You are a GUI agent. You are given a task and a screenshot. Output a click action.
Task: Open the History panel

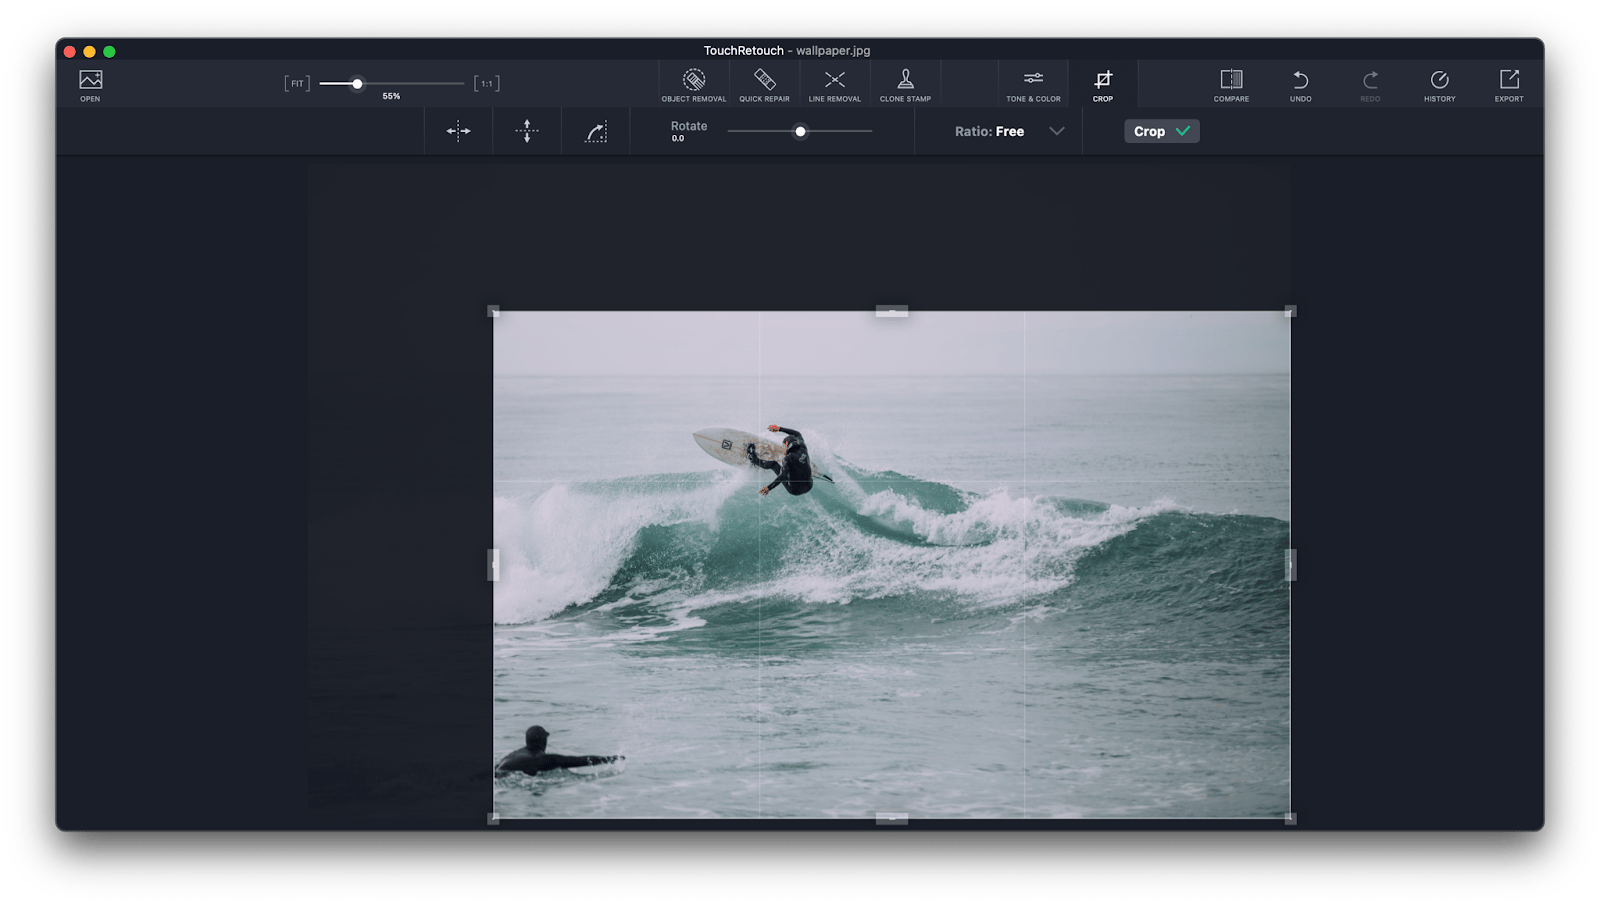[x=1439, y=84]
